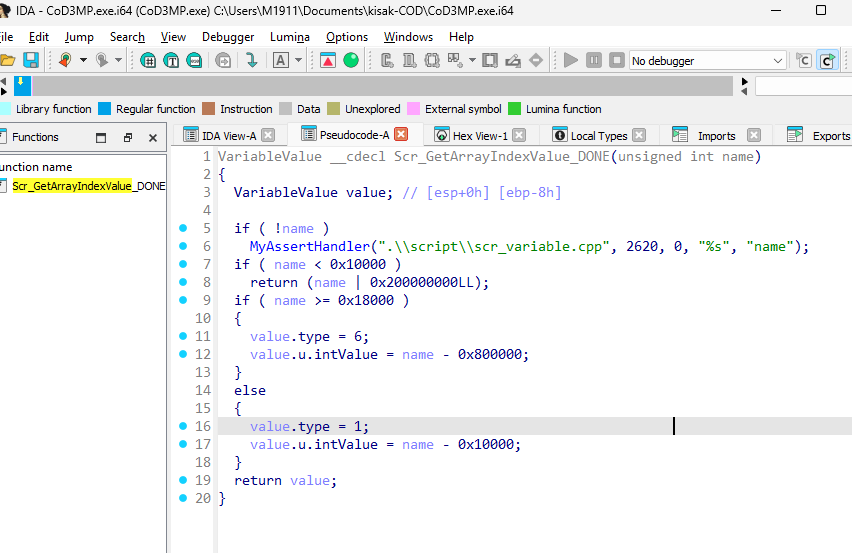Click the gray framed-square toolbar icon
Screen dimensions: 852x553
pos(490,60)
